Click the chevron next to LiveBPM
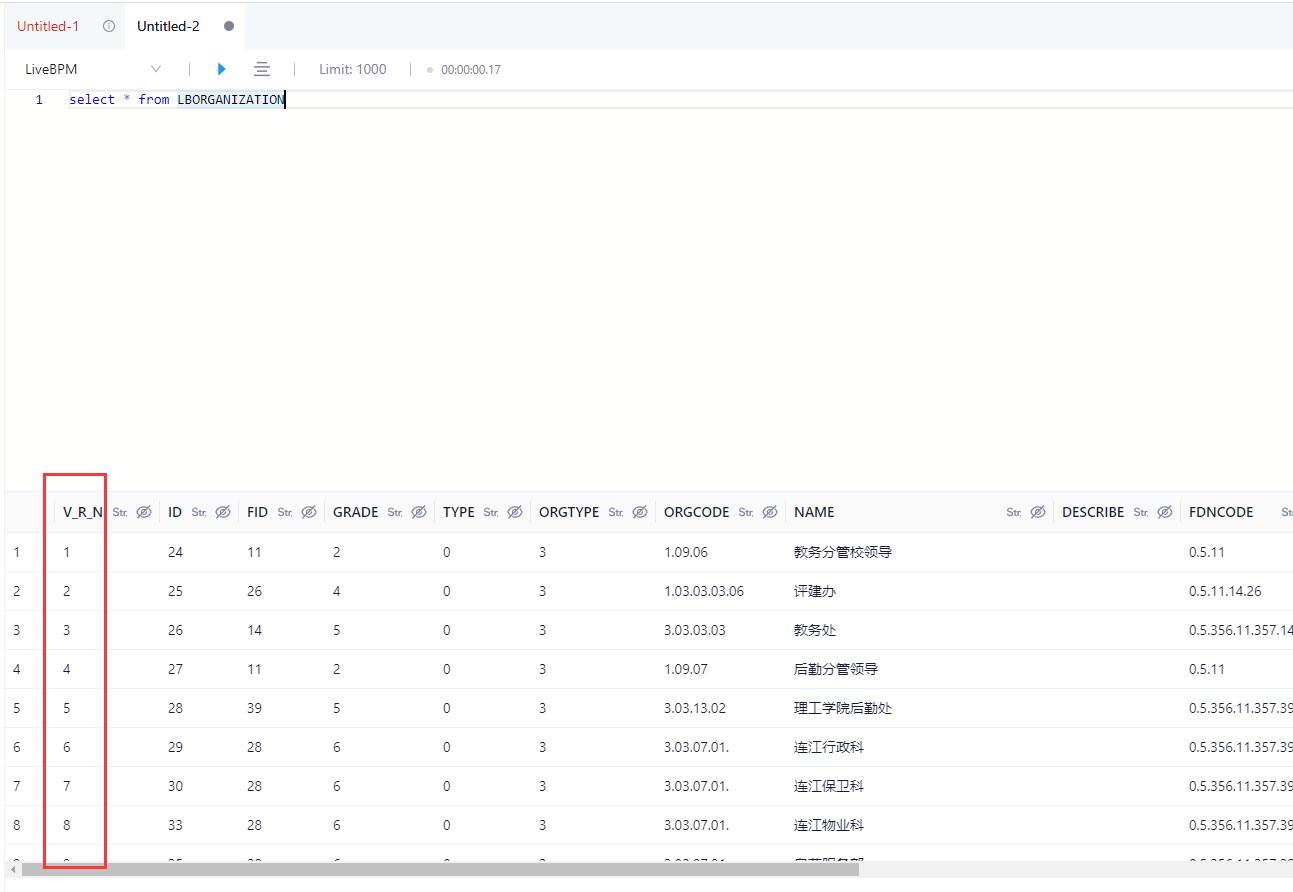 coord(155,69)
